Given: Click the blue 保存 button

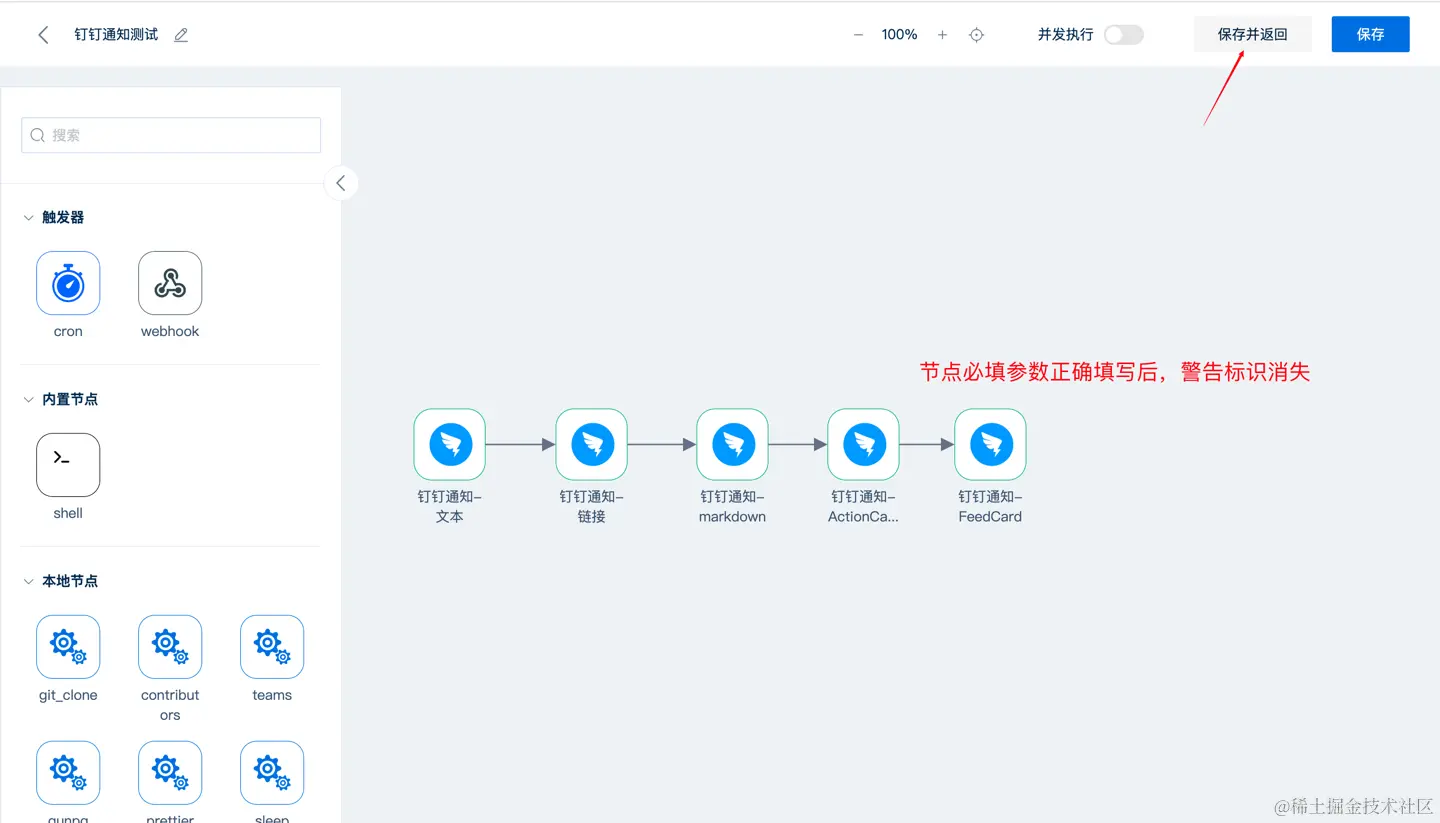Looking at the screenshot, I should pyautogui.click(x=1370, y=34).
